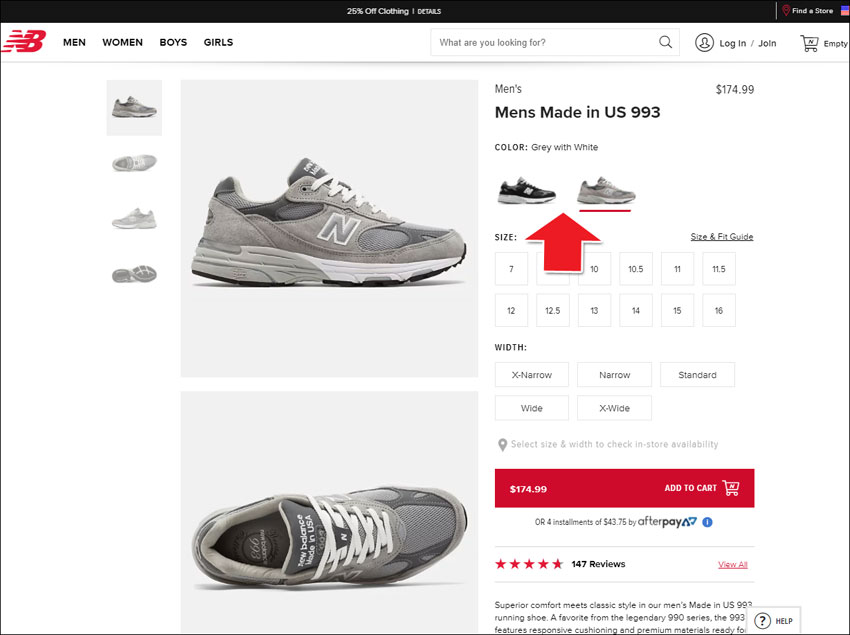Click the Join link
This screenshot has width=850, height=635.
[767, 43]
